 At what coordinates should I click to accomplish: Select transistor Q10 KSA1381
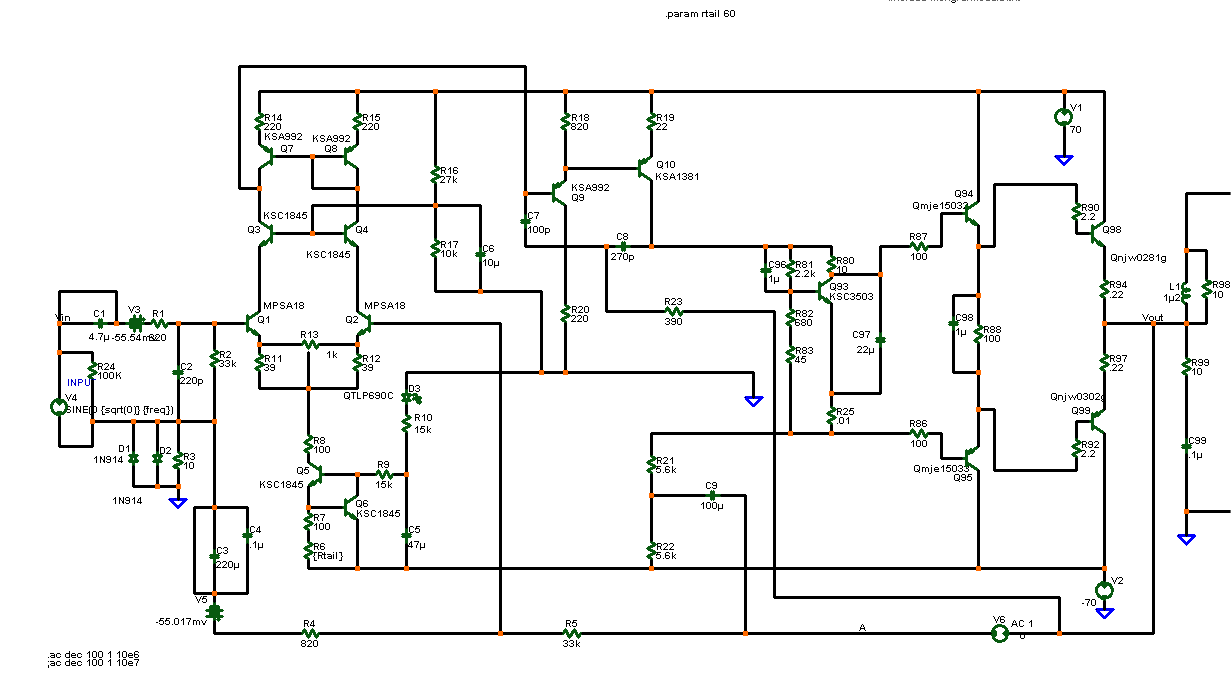(x=645, y=167)
